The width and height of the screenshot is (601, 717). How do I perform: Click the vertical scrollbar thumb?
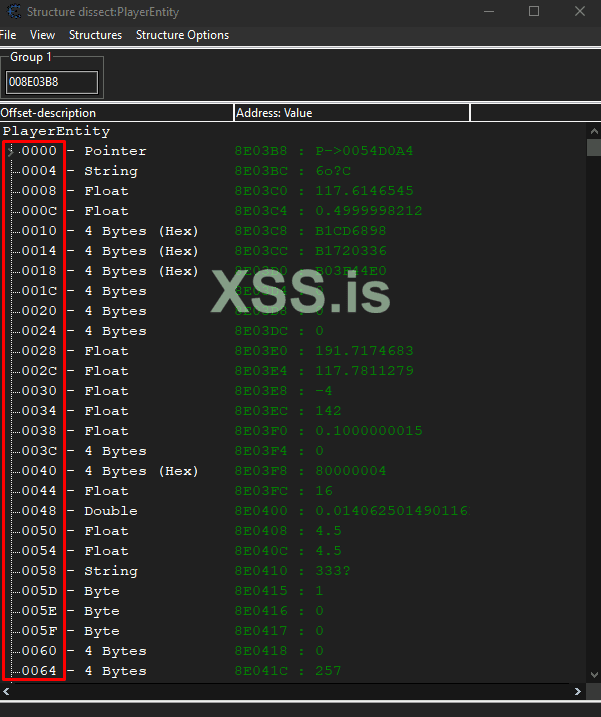[x=594, y=148]
